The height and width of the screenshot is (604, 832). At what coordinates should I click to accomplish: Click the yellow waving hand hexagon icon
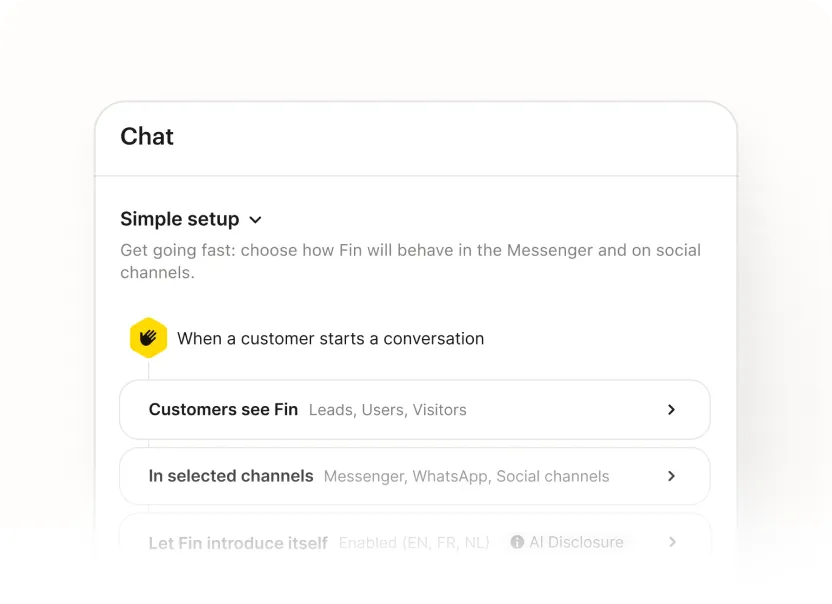[149, 338]
